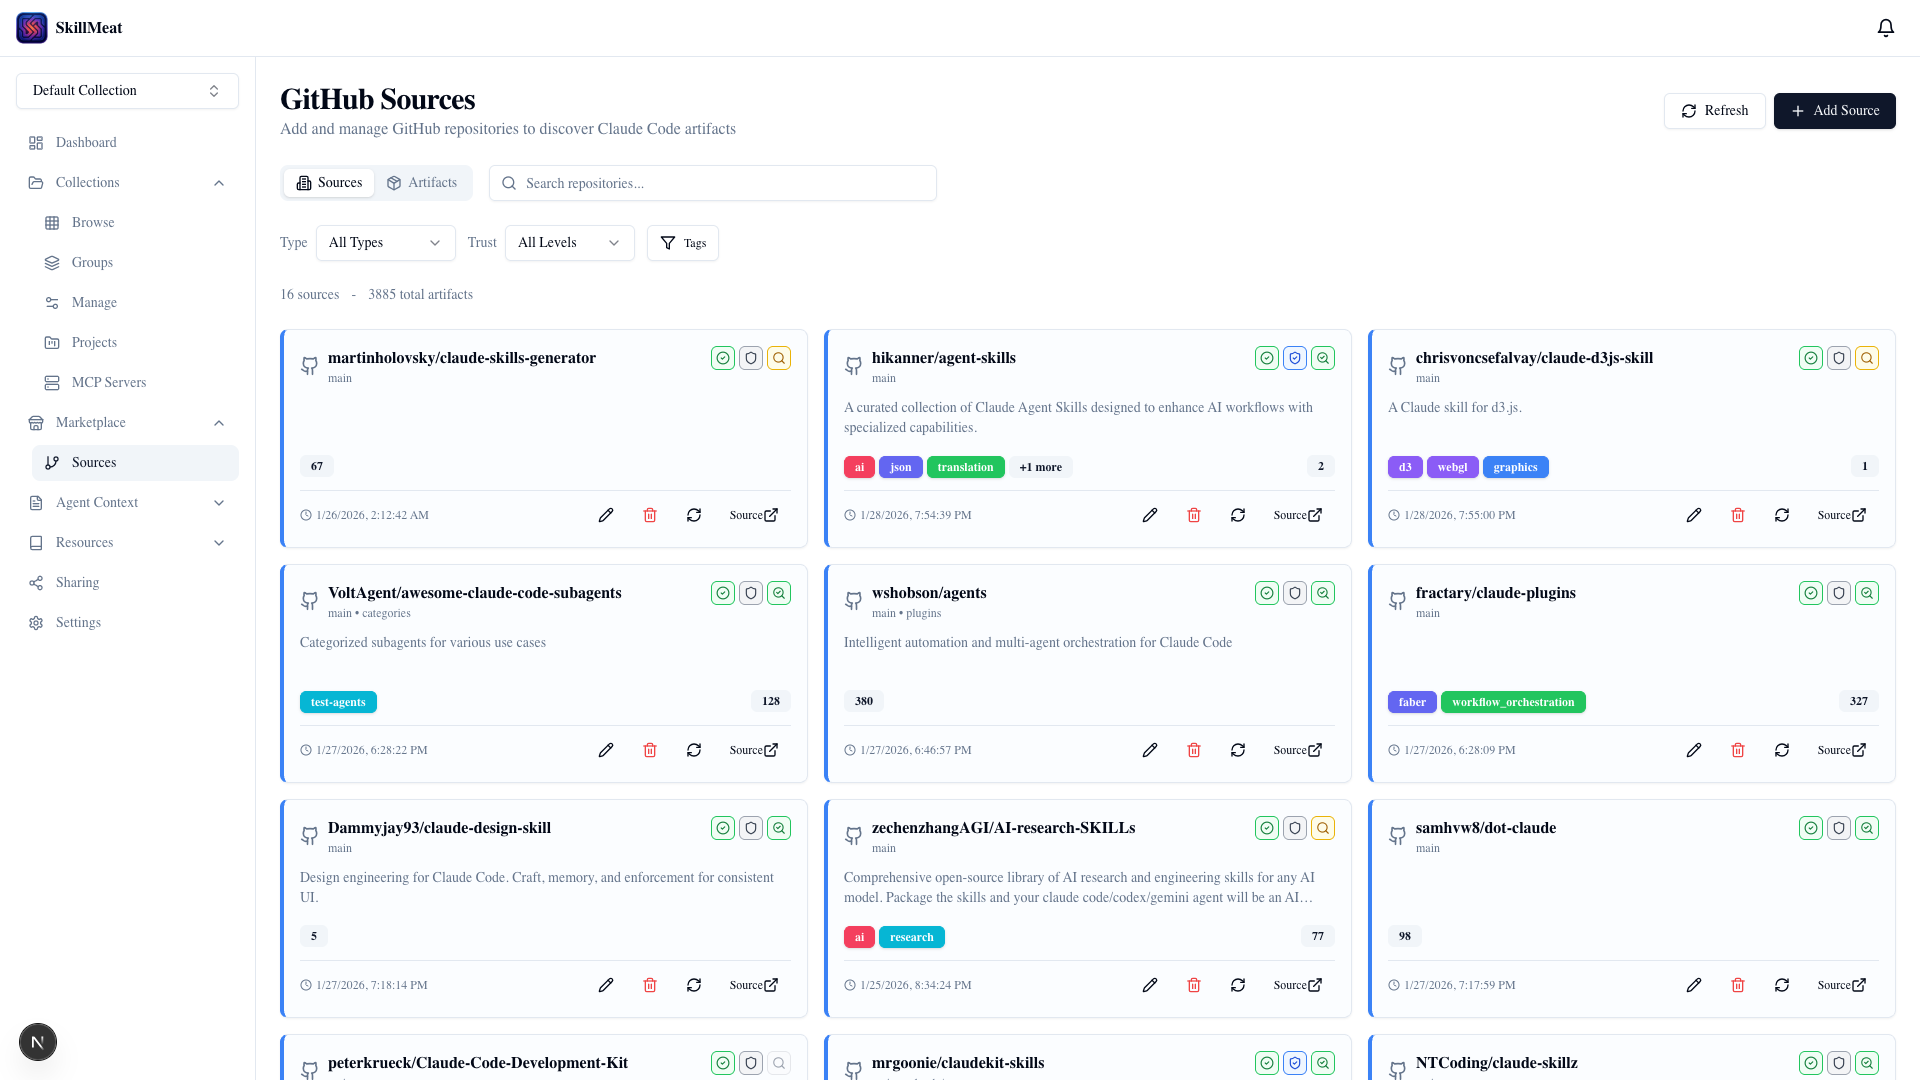Click the test-agents tag

tap(338, 702)
